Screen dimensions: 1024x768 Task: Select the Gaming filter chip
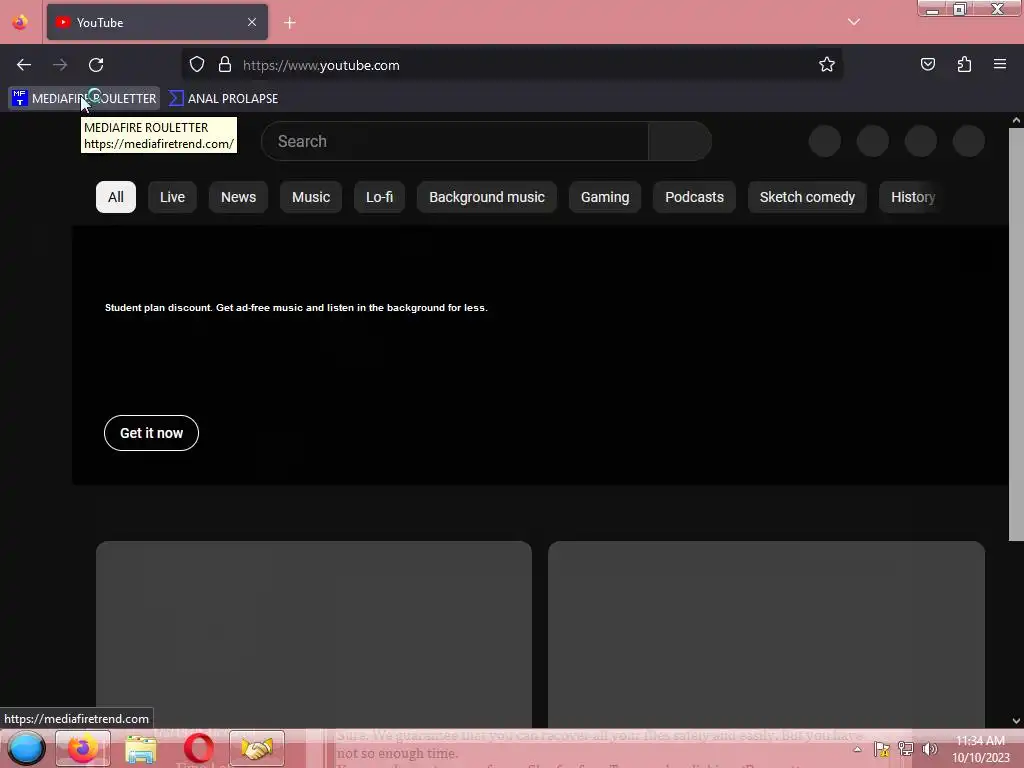[x=605, y=197]
